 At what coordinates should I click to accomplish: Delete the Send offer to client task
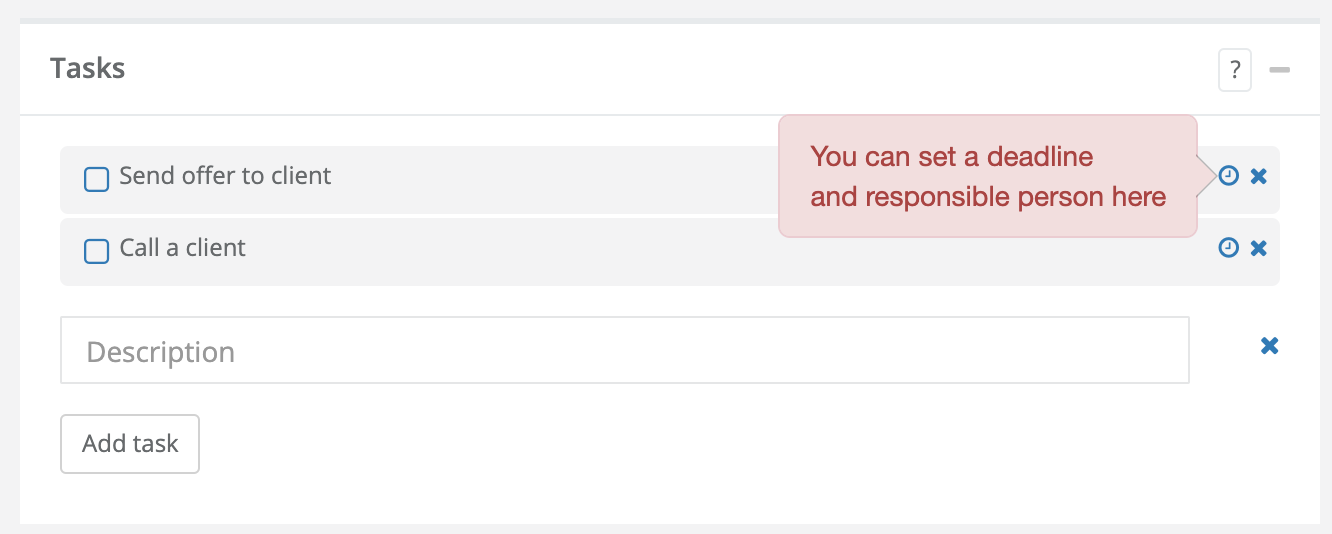point(1259,176)
